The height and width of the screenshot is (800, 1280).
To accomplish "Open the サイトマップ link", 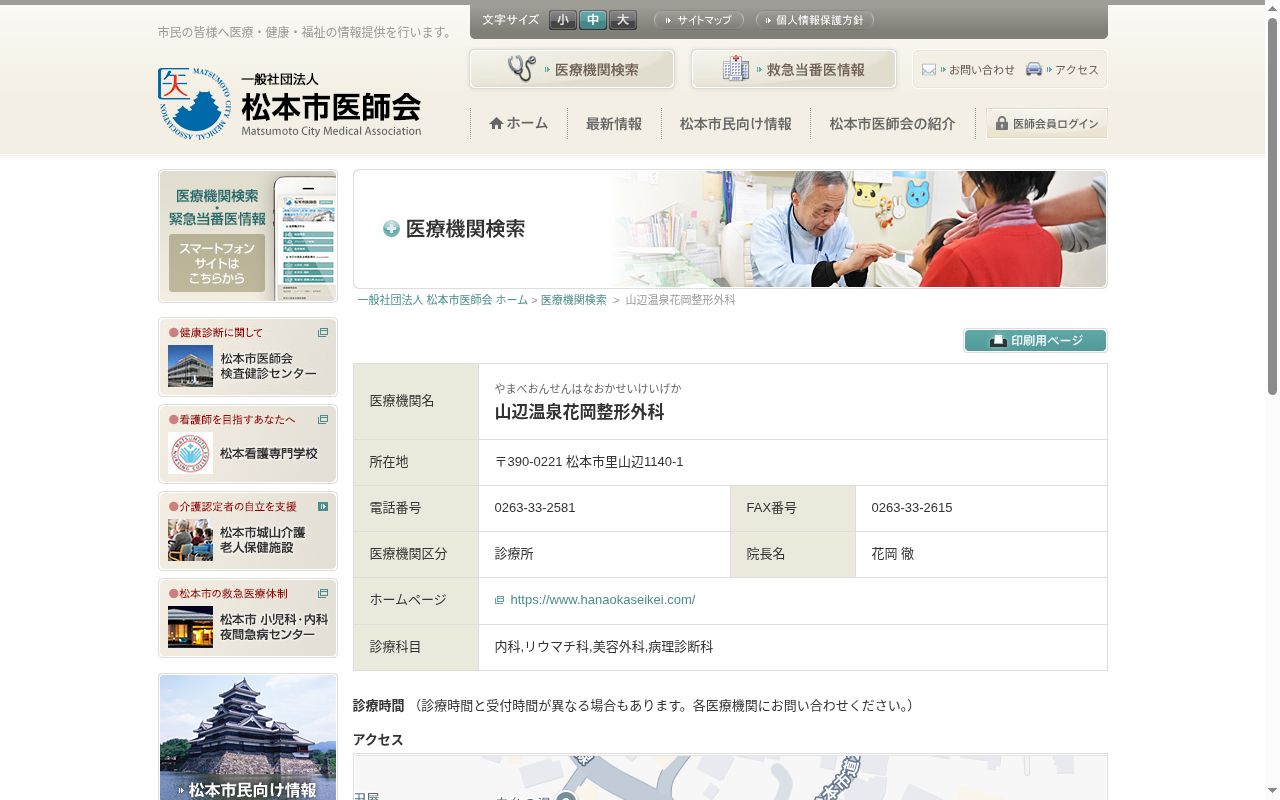I will (698, 20).
